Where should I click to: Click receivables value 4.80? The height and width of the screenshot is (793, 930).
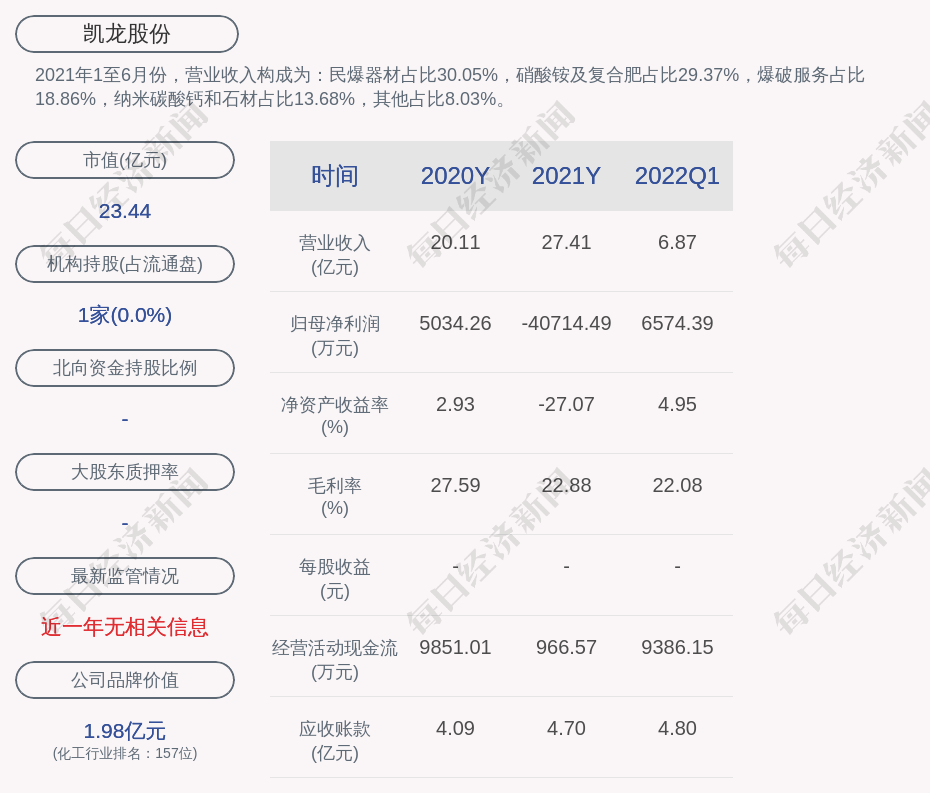(x=677, y=728)
